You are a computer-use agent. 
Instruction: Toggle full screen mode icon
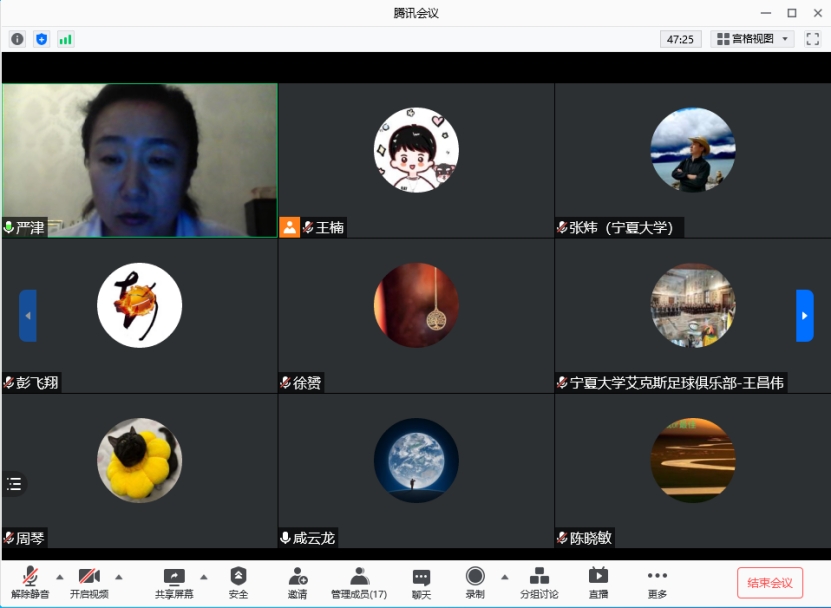(x=812, y=39)
